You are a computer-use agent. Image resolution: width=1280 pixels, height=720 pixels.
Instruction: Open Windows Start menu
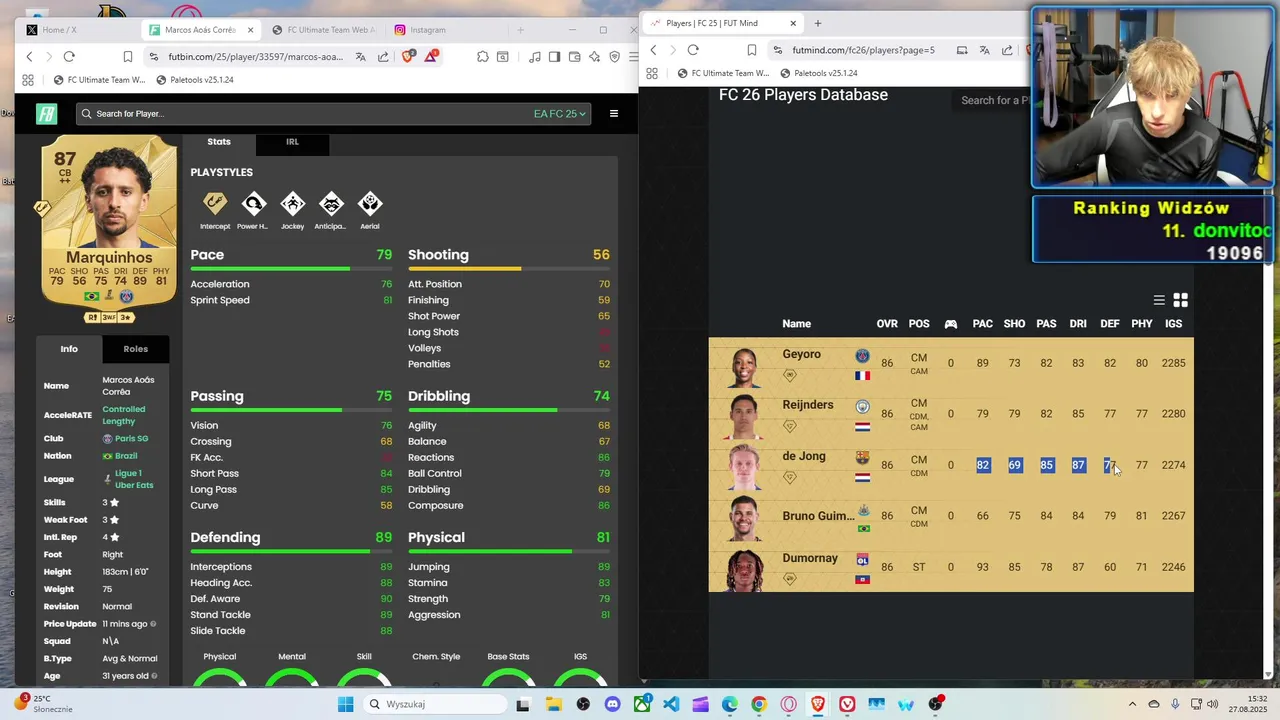(345, 705)
